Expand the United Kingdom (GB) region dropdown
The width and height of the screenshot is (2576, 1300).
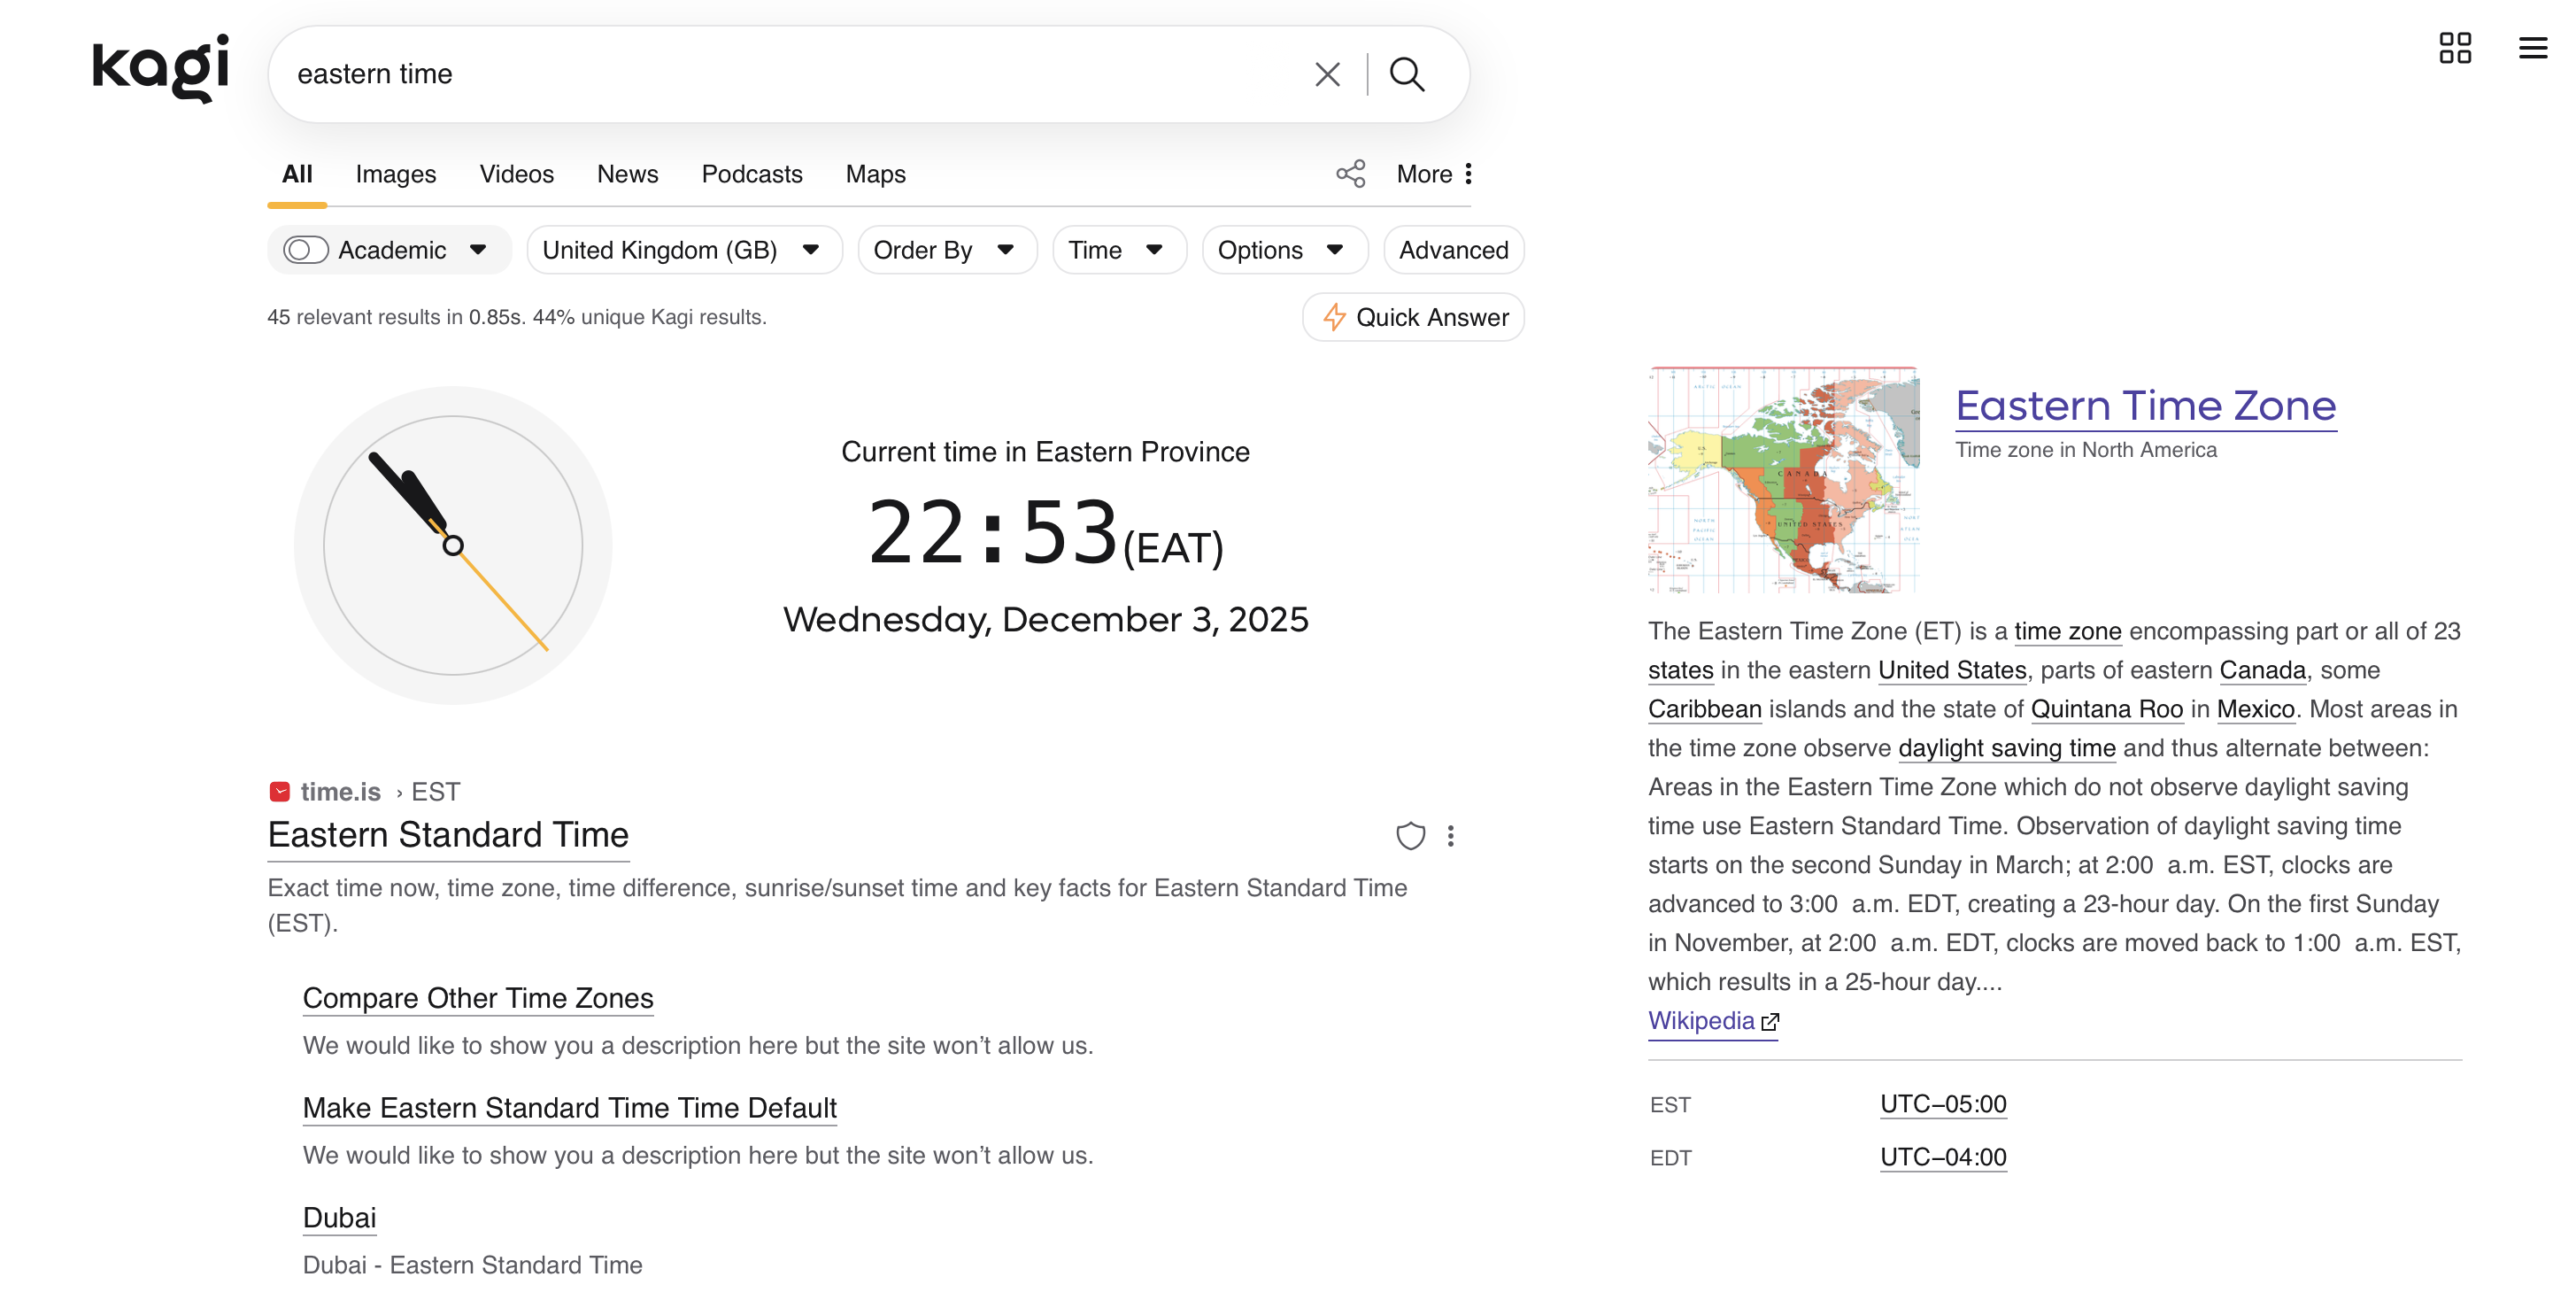(x=683, y=250)
